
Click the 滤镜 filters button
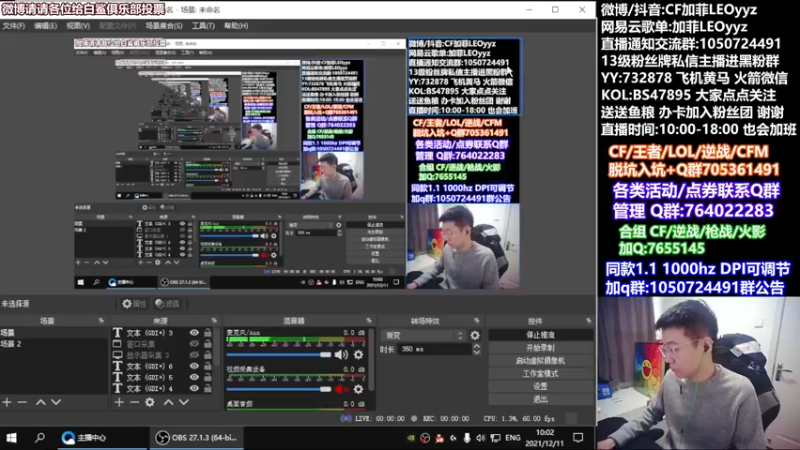(x=167, y=304)
